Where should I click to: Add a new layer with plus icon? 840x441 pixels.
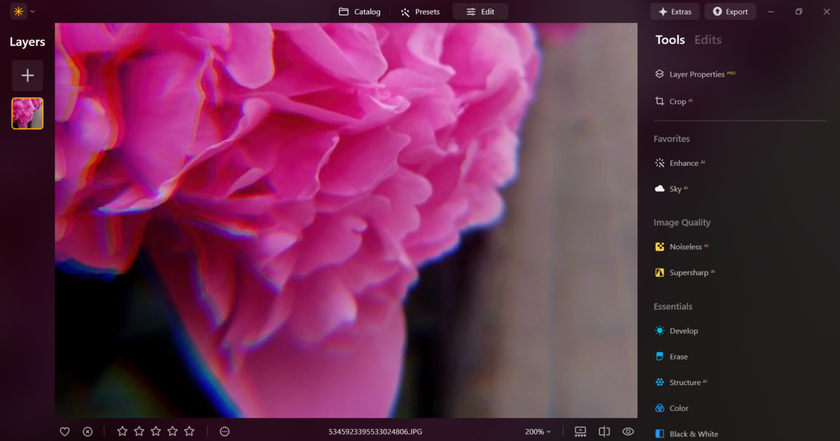27,76
